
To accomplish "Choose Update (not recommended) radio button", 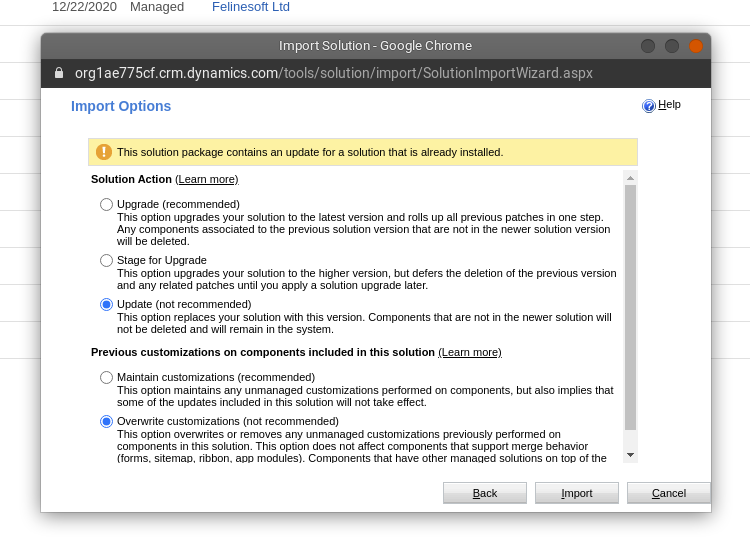I will 106,304.
